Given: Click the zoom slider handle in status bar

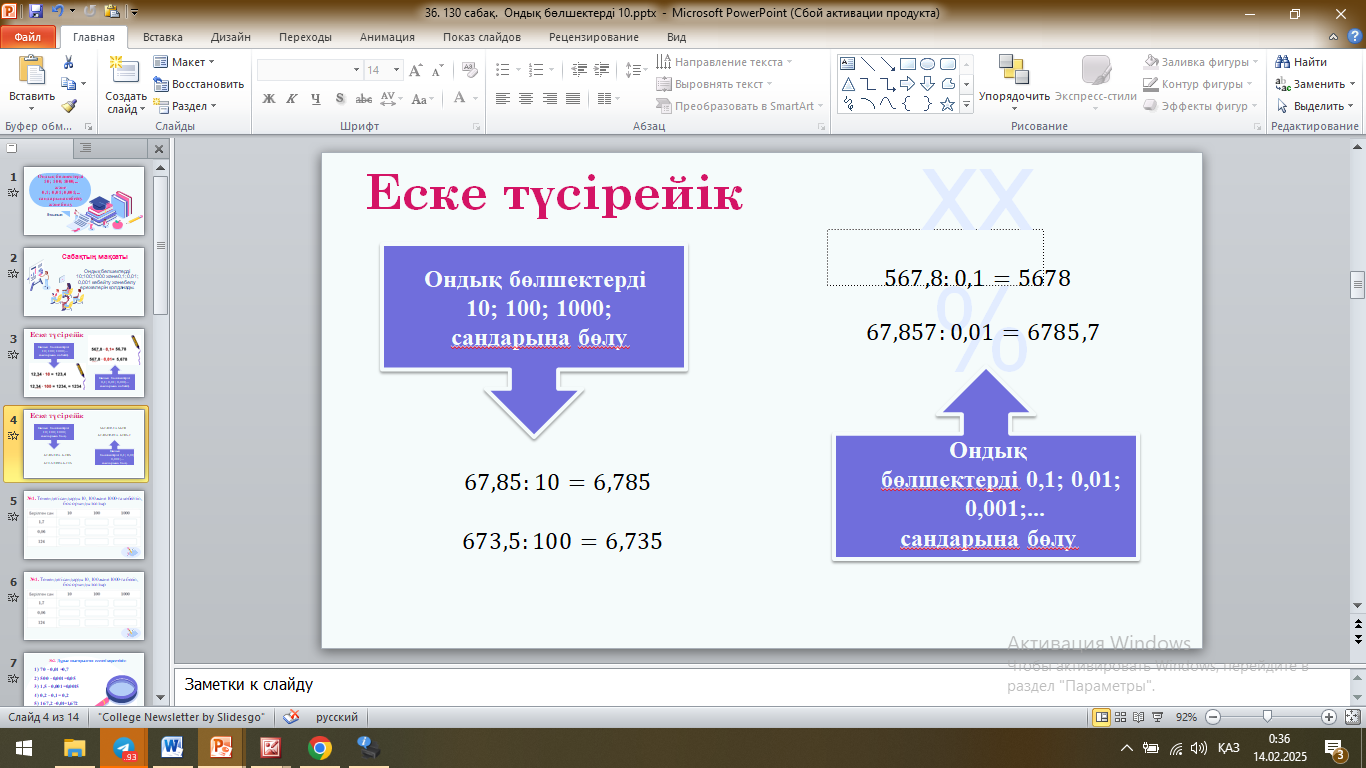Looking at the screenshot, I should tap(1267, 717).
